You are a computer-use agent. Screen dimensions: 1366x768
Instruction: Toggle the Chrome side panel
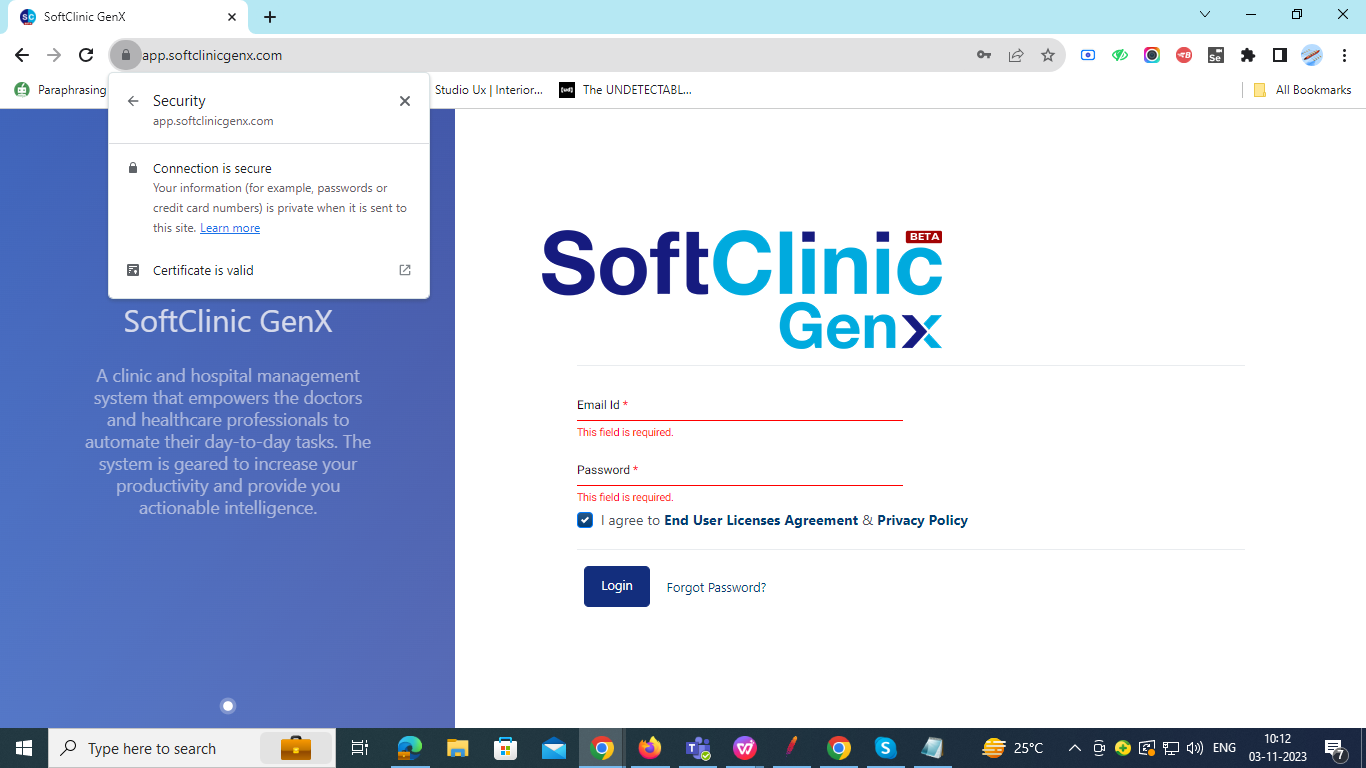pyautogui.click(x=1279, y=55)
